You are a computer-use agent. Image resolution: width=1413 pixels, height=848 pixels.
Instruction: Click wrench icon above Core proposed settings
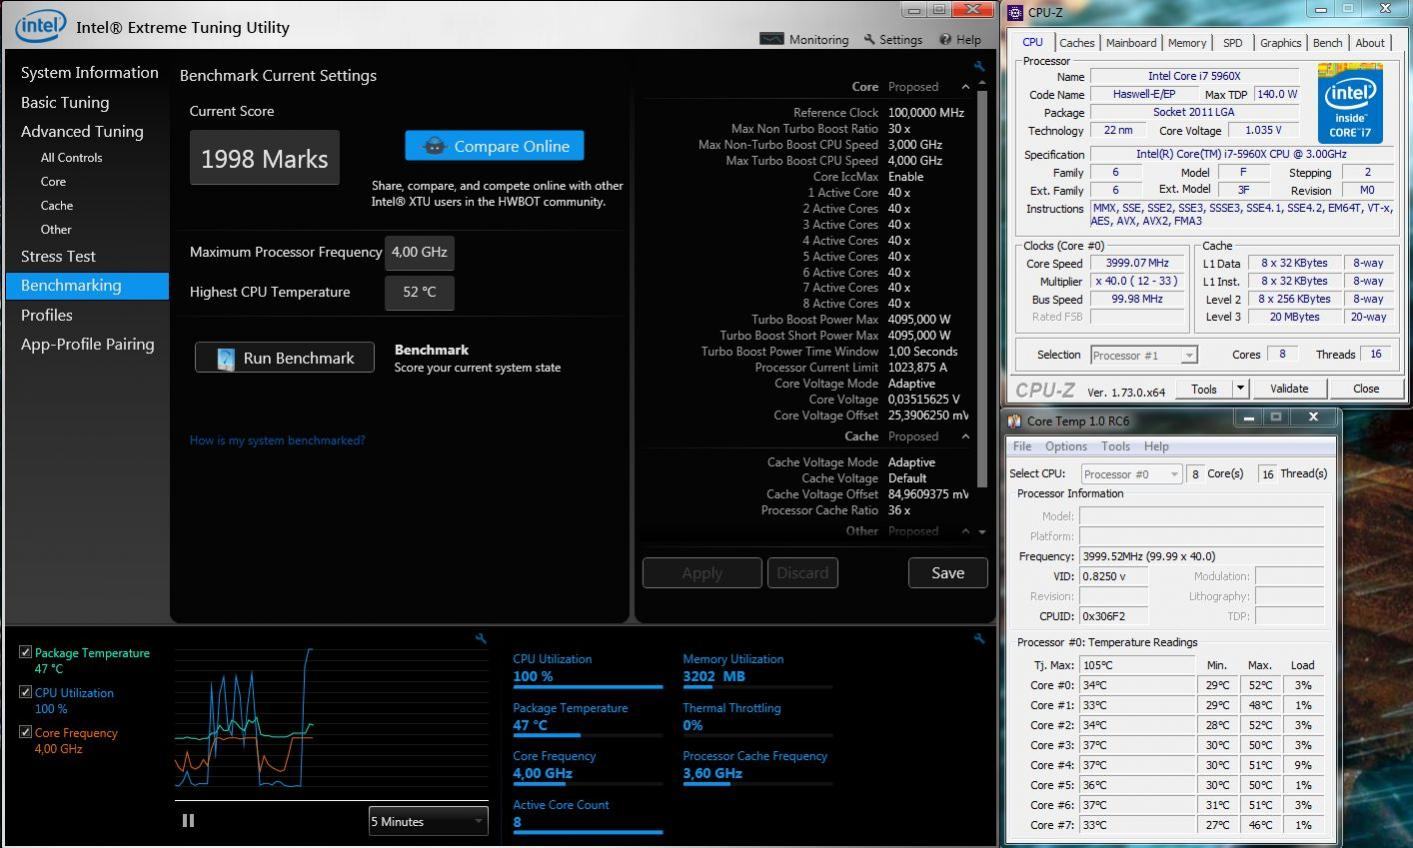(979, 66)
